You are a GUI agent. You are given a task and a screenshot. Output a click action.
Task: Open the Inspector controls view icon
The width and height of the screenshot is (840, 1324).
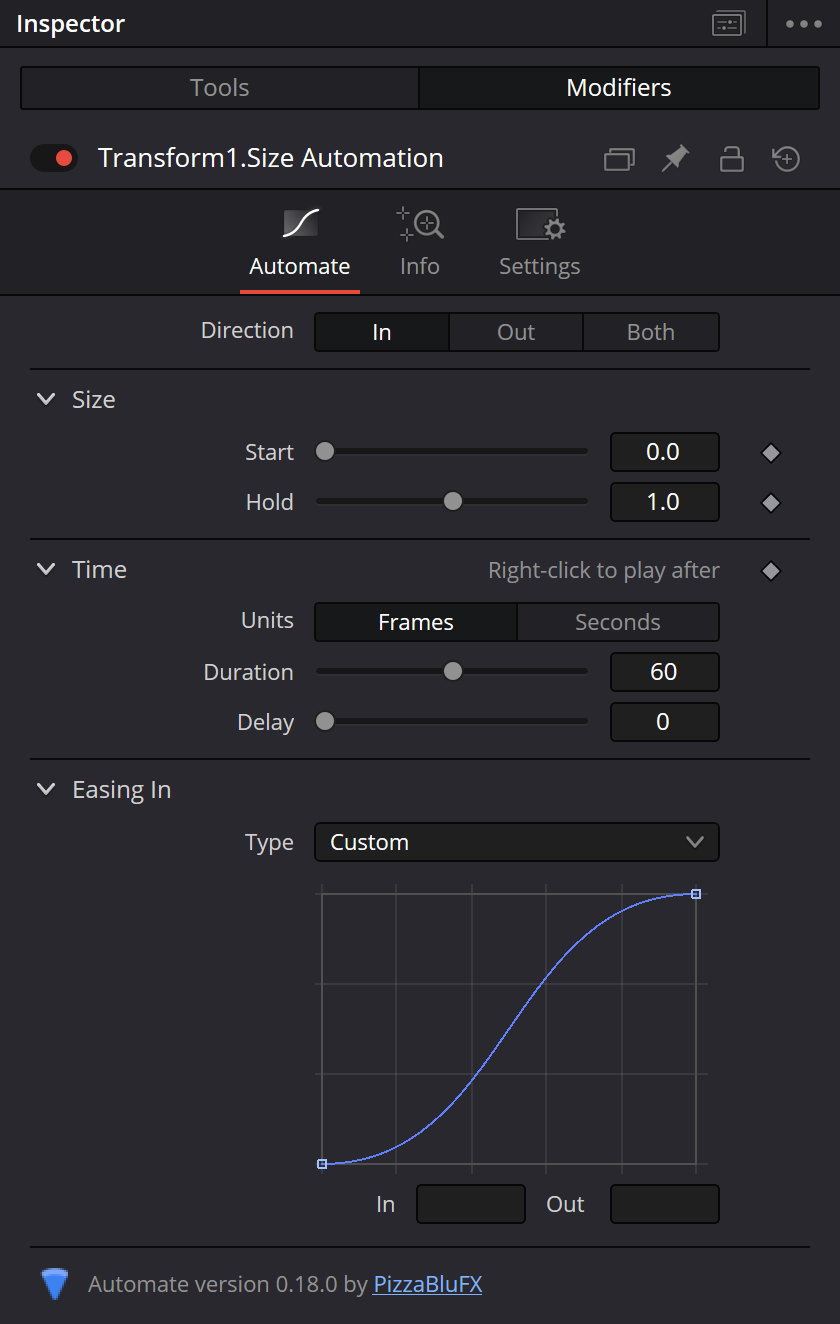pyautogui.click(x=729, y=24)
